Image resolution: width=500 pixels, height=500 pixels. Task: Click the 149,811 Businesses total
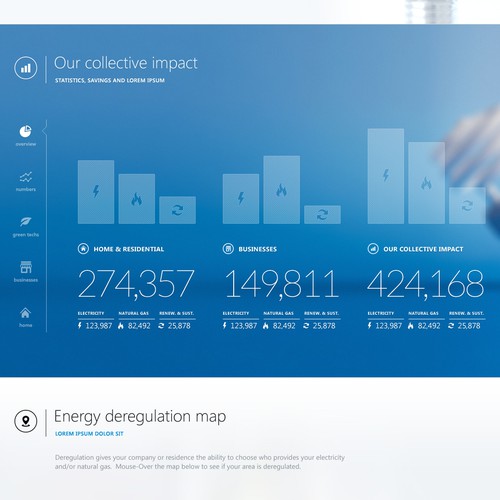coord(282,284)
